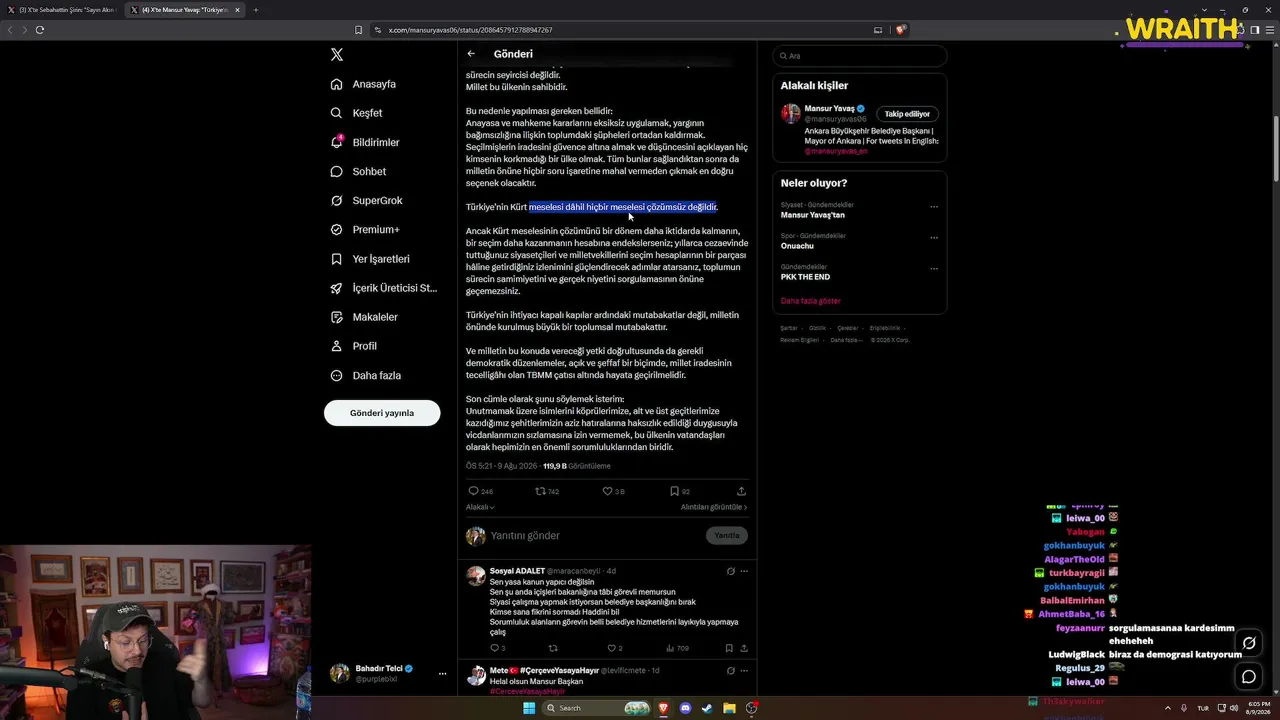Open a new browser tab

coord(255,10)
